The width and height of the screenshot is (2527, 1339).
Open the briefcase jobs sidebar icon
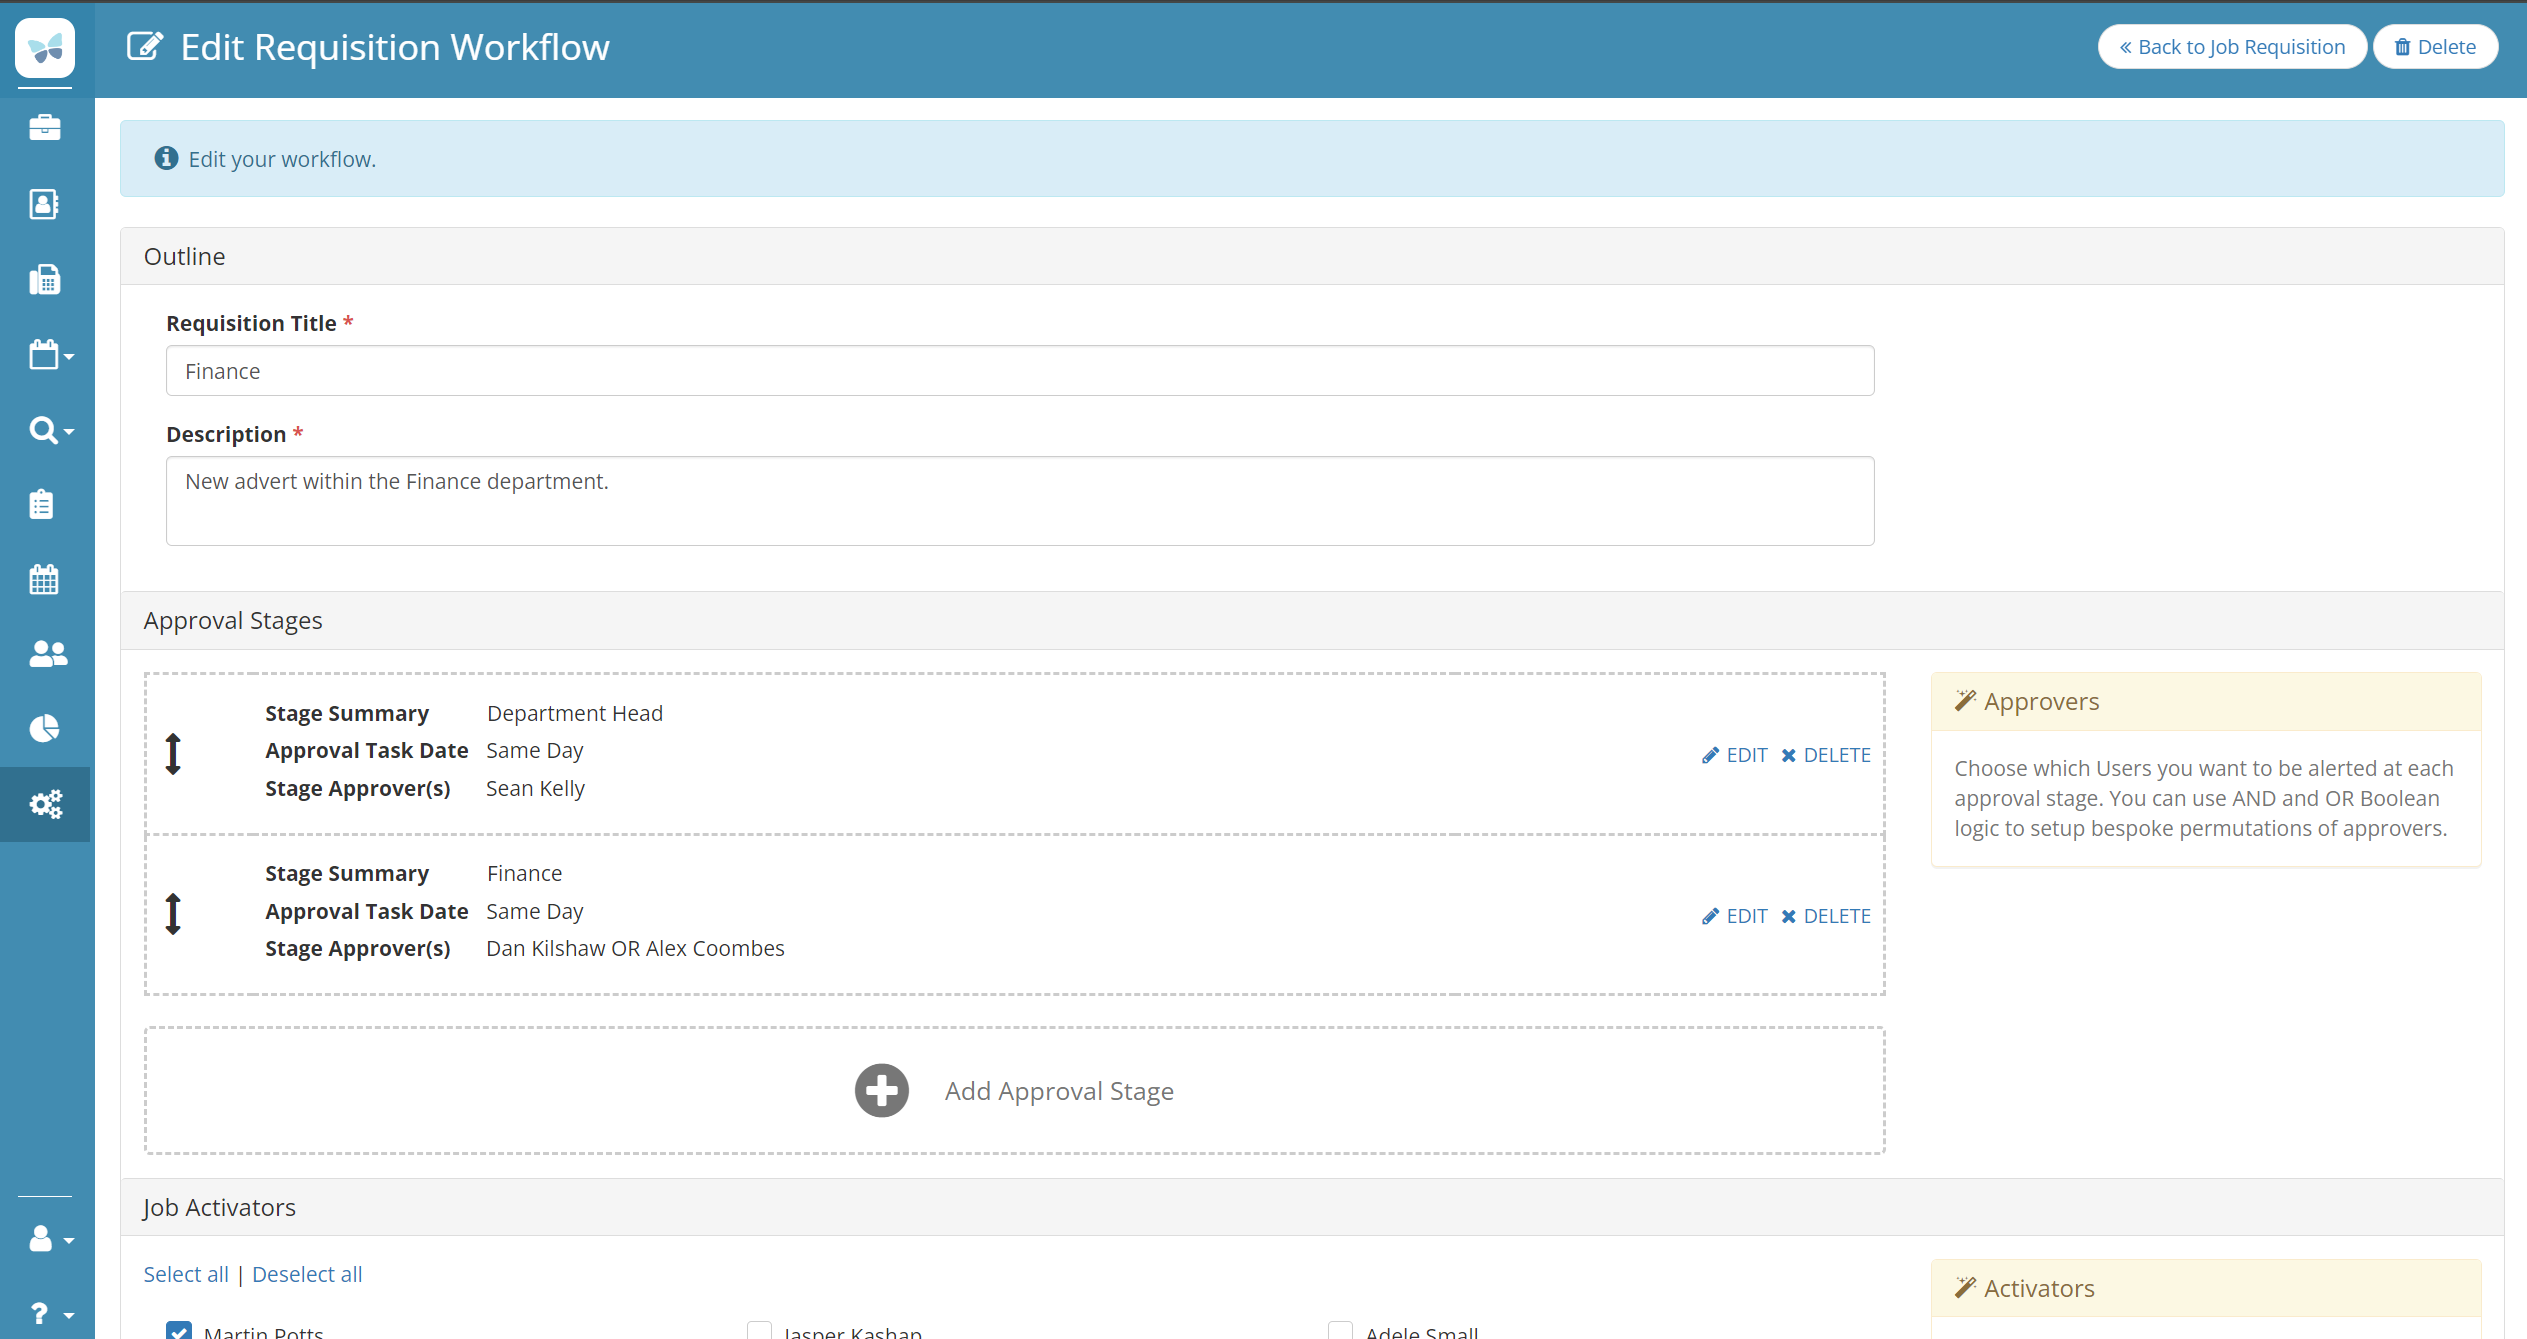coord(45,128)
